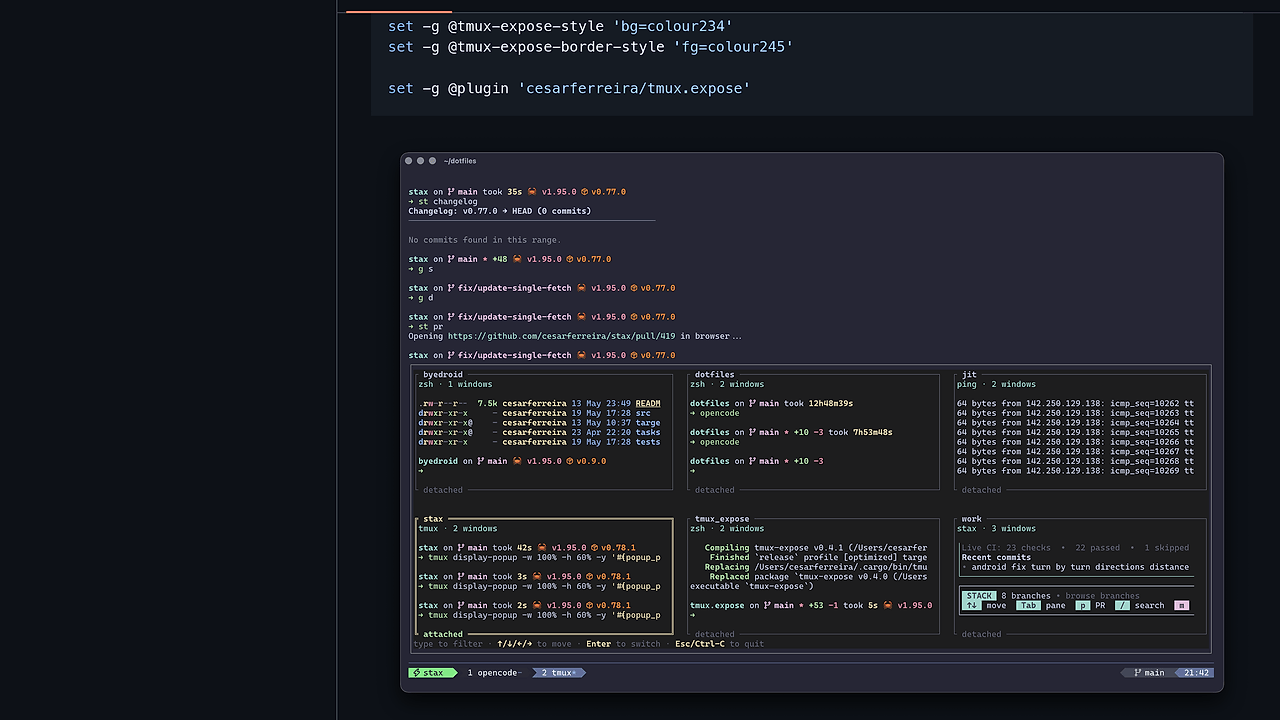Click the 'Tab' key hint in work pane
The width and height of the screenshot is (1280, 720).
coord(1028,605)
